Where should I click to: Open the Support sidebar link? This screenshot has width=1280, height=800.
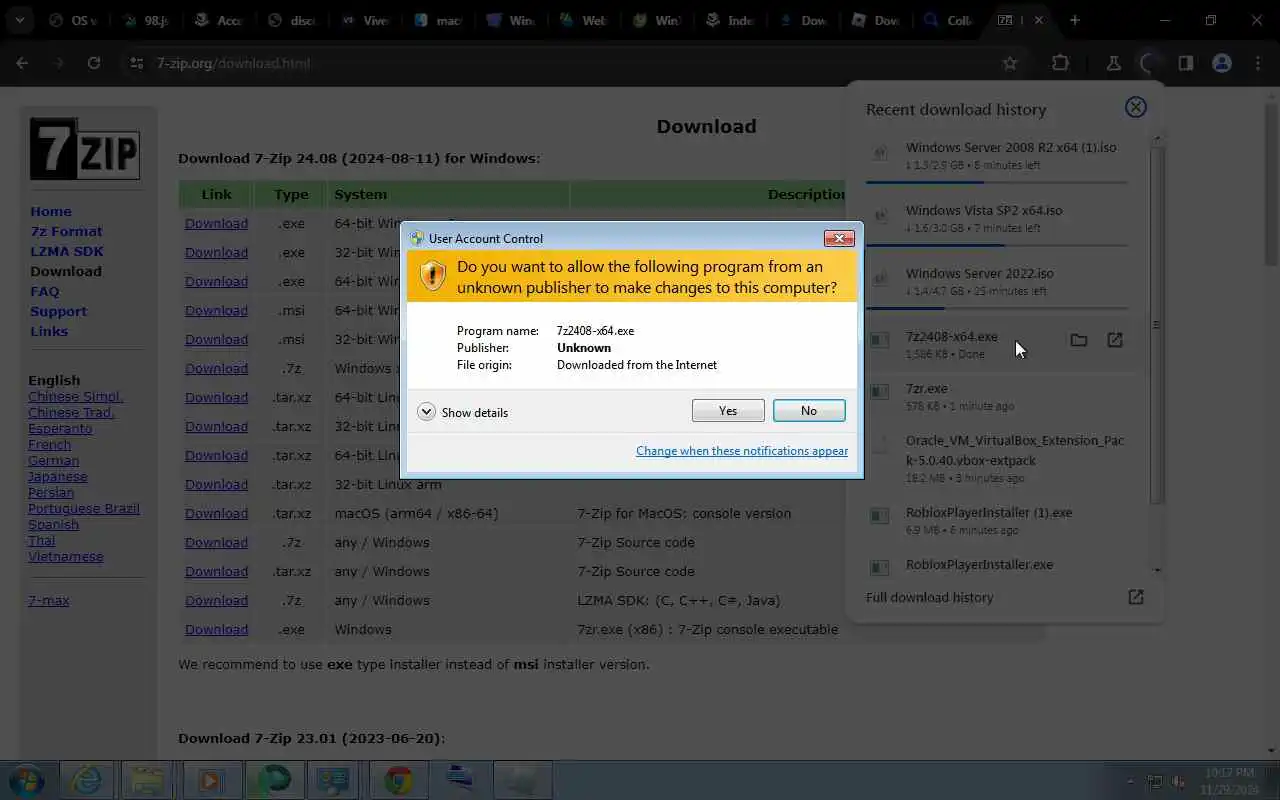(58, 311)
